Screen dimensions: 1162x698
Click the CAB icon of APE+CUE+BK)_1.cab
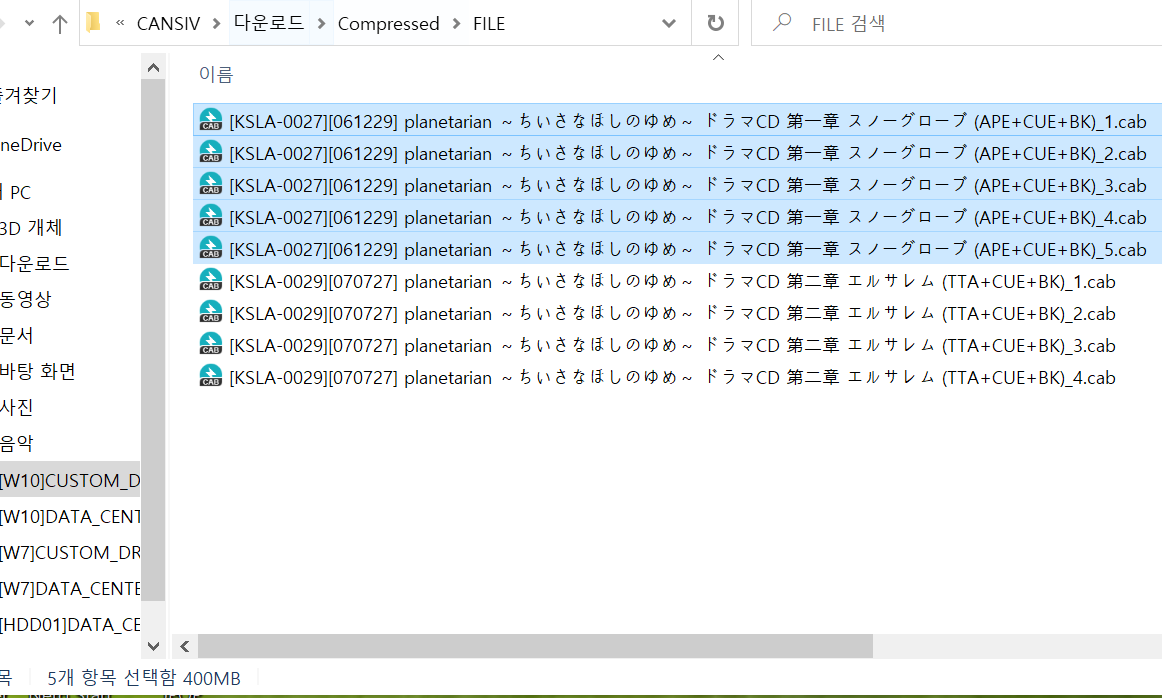coord(210,120)
